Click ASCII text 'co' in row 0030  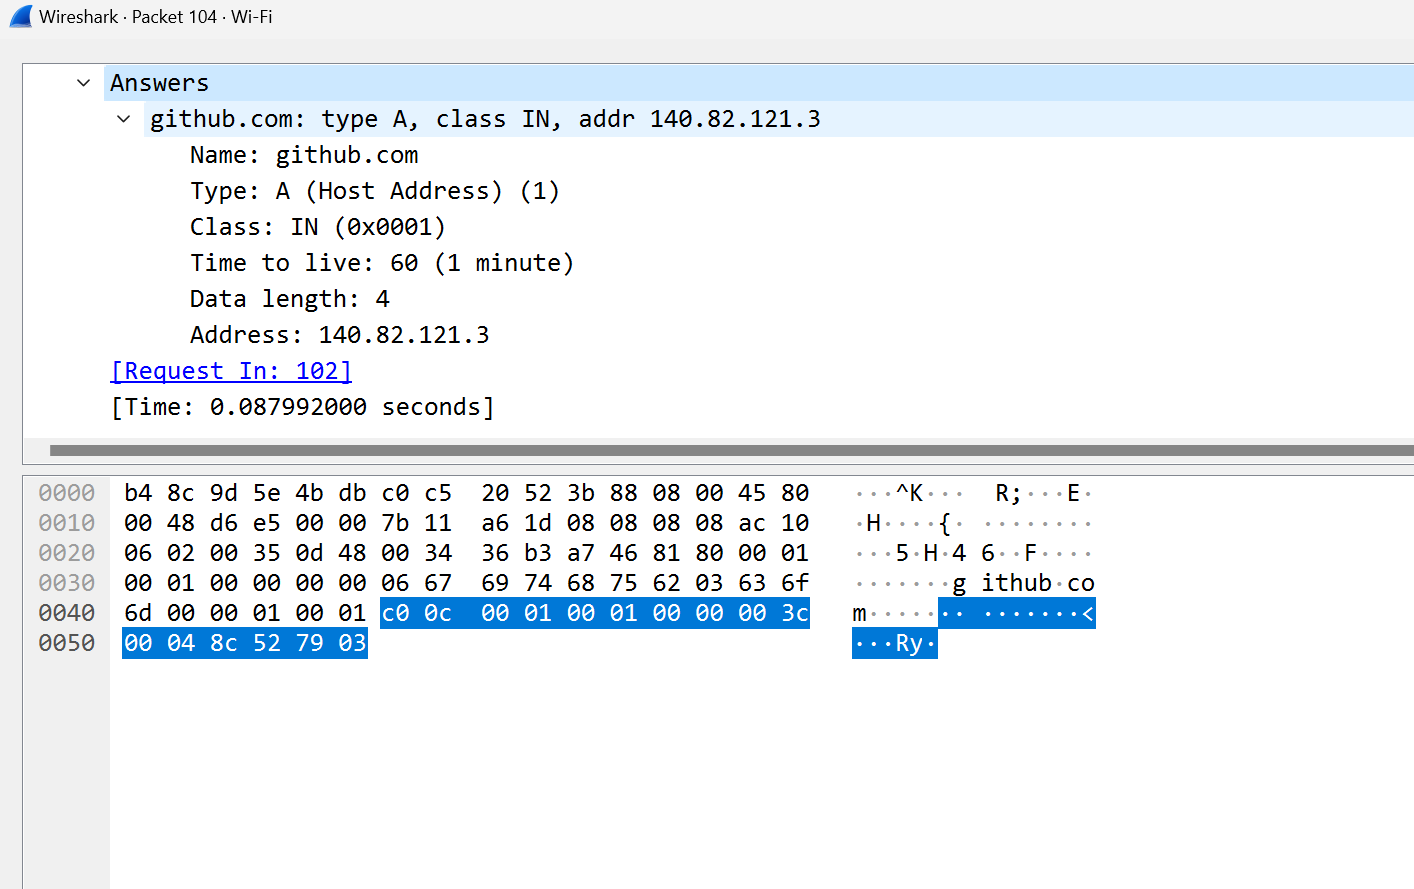pos(1081,583)
